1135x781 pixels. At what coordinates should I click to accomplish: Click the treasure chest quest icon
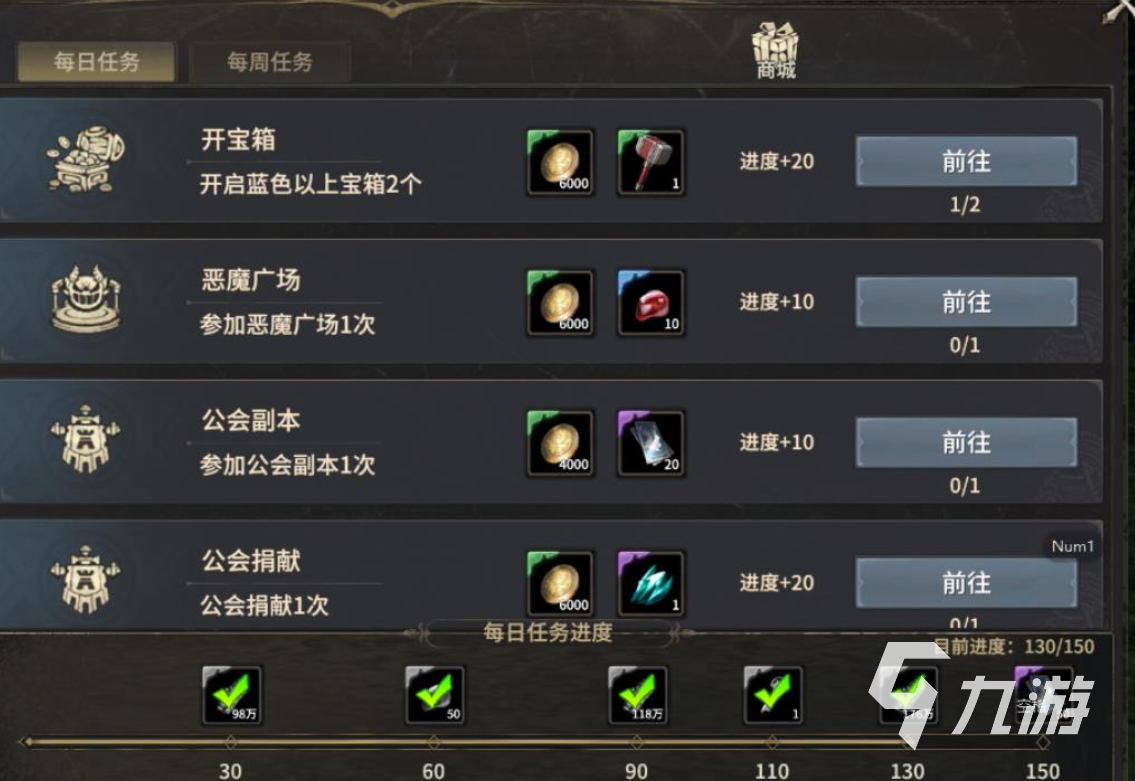click(86, 159)
